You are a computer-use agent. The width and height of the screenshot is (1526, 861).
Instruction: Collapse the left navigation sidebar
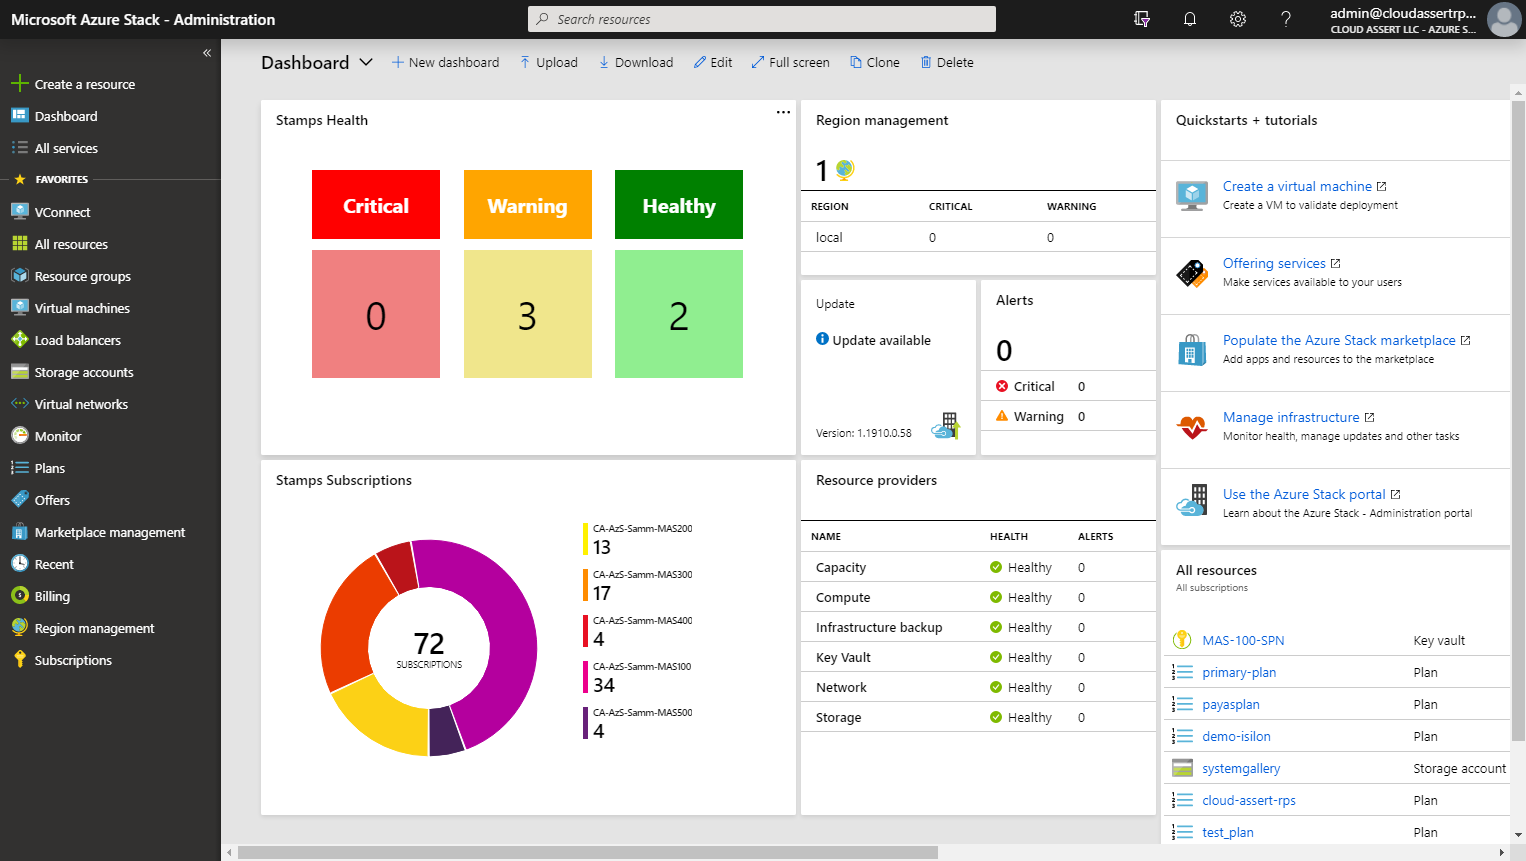(x=207, y=53)
